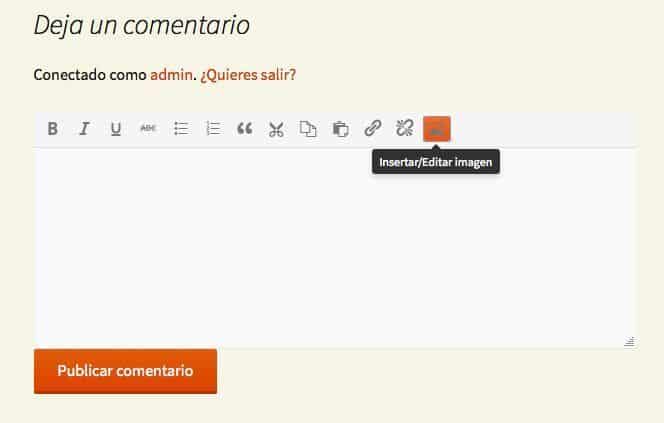Add a blockquote with quote icon
Viewport: 664px width, 423px height.
245,128
